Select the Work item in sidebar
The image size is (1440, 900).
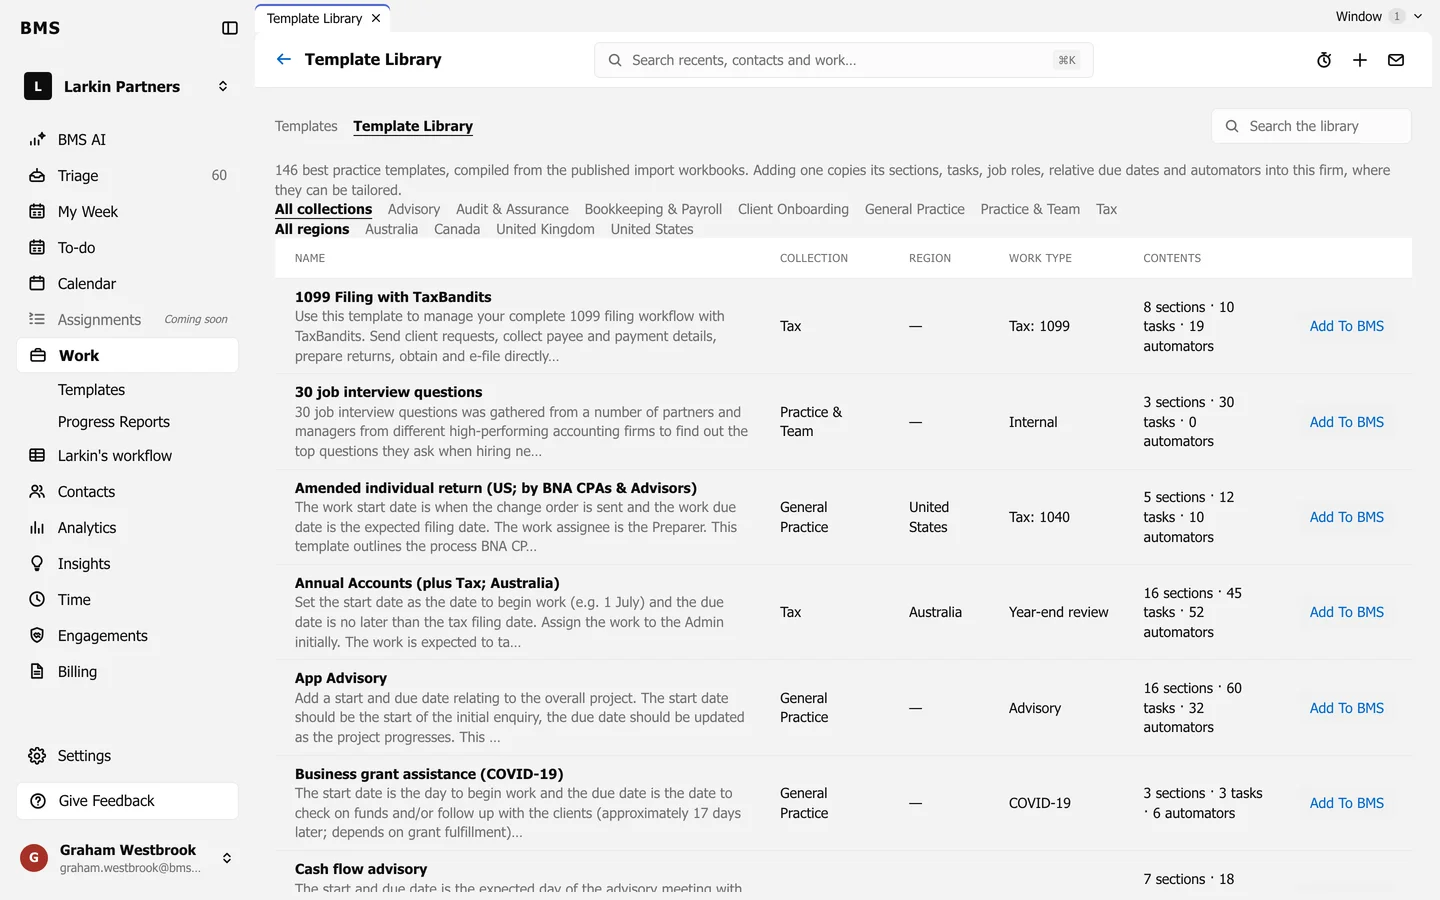(127, 356)
